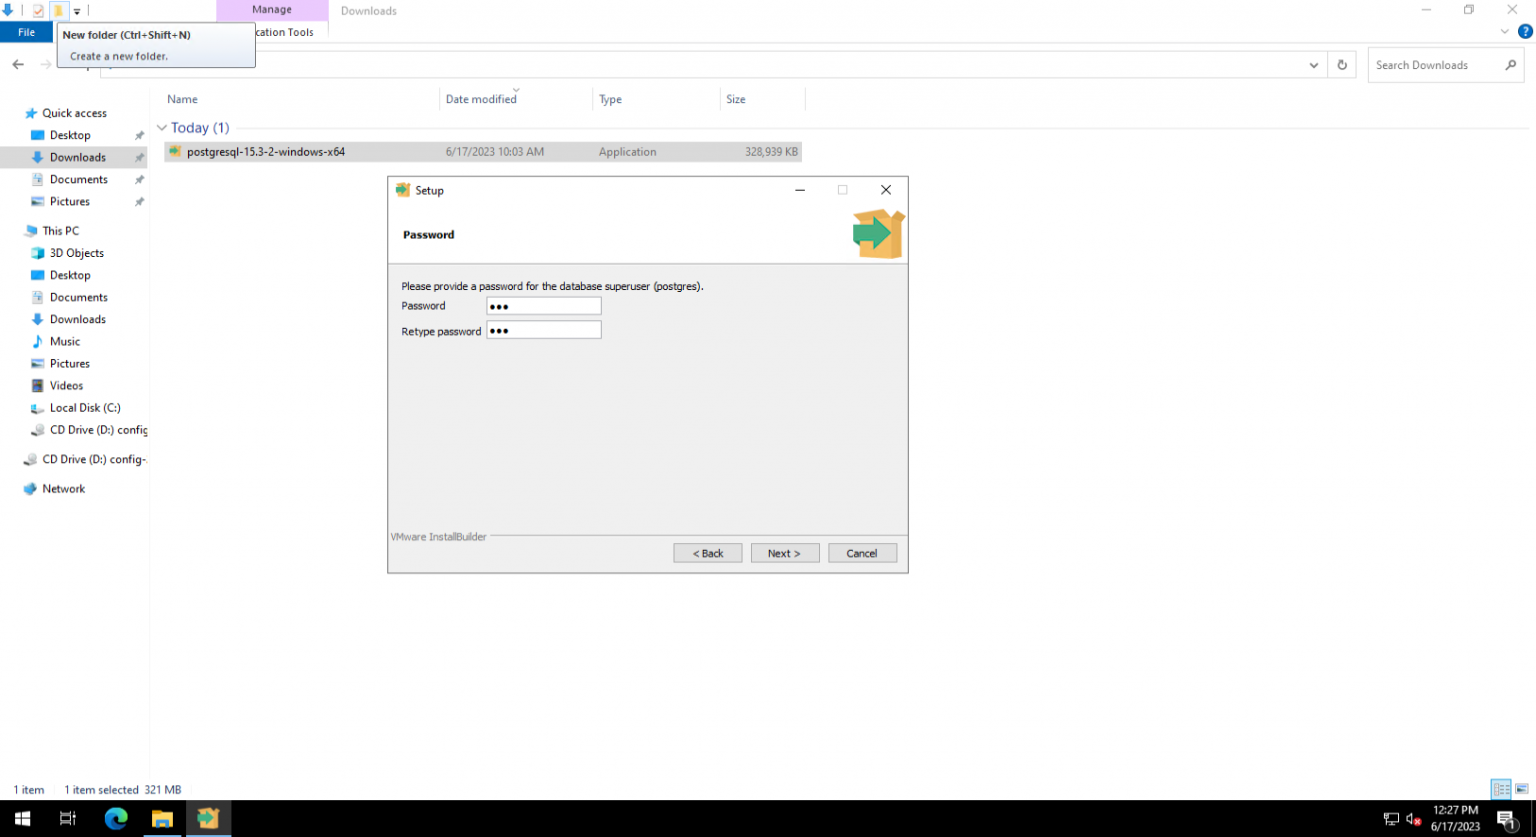Image resolution: width=1536 pixels, height=837 pixels.
Task: Click the Retype password field
Action: tap(544, 331)
